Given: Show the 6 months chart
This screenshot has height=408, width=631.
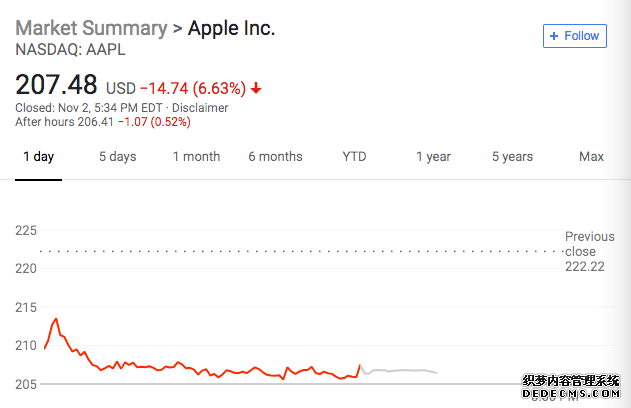Looking at the screenshot, I should [x=275, y=157].
